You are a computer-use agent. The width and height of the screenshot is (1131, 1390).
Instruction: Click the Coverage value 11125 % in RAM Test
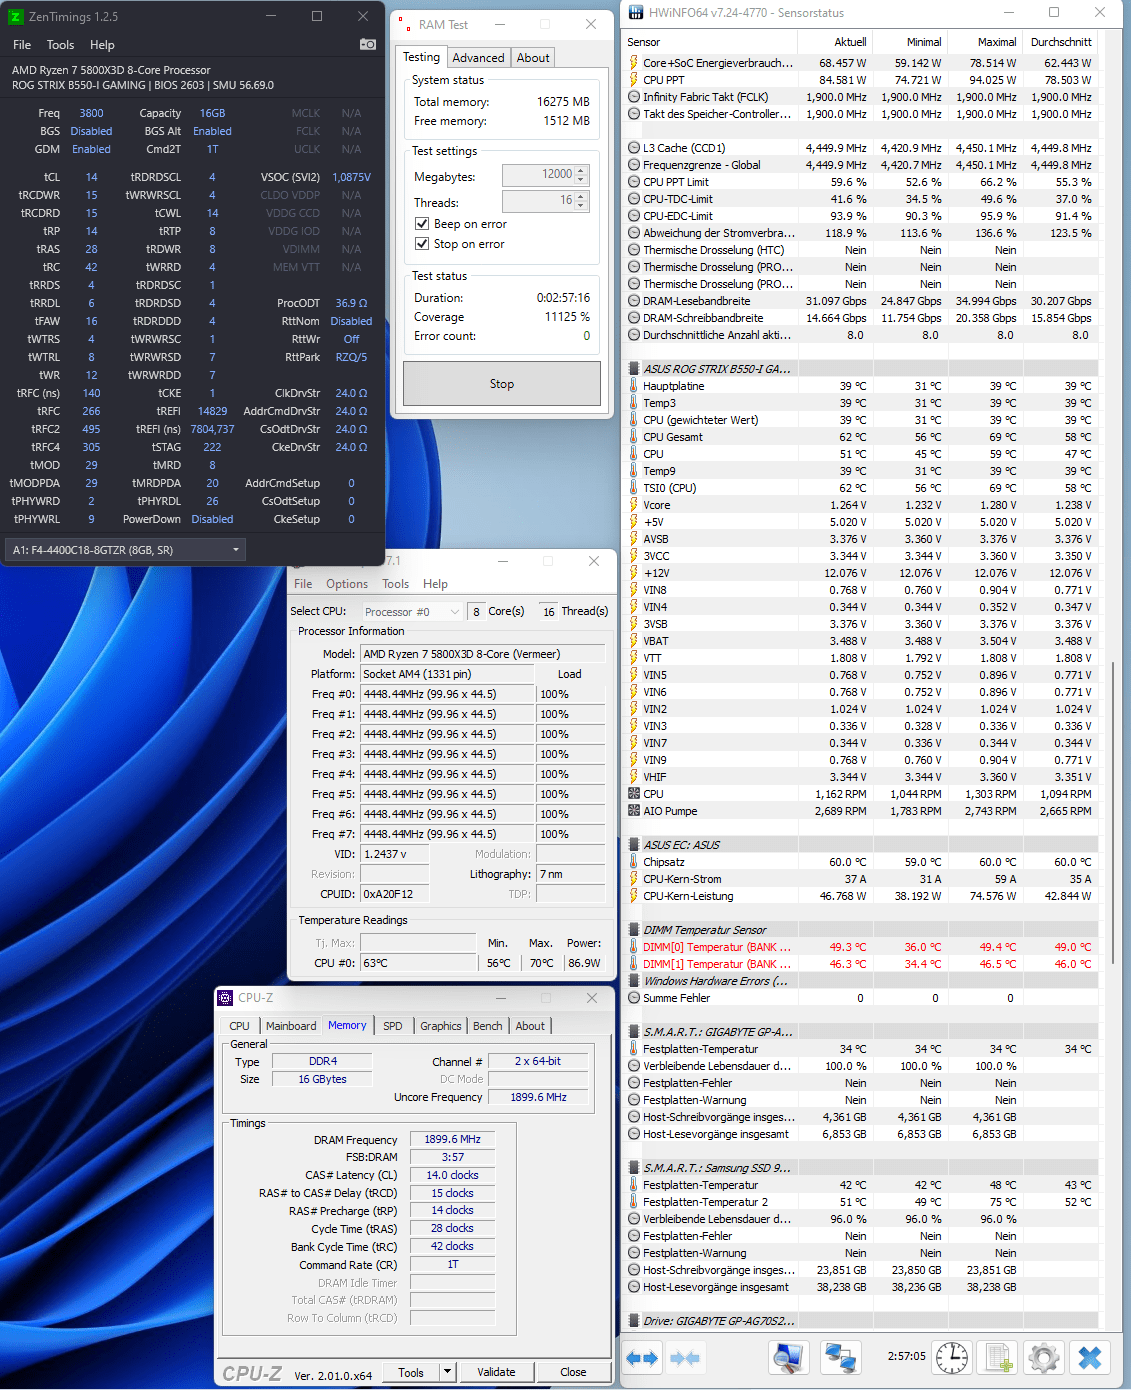(567, 317)
